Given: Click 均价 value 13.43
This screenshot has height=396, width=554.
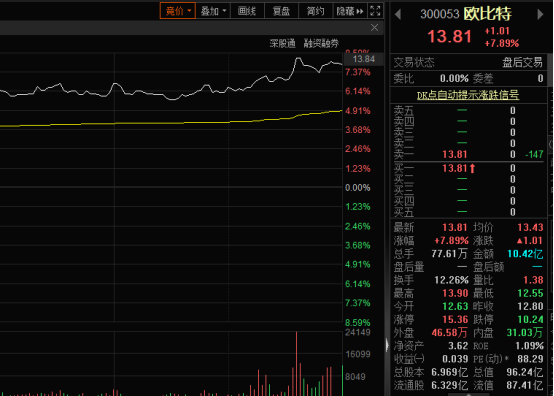Looking at the screenshot, I should [530, 227].
